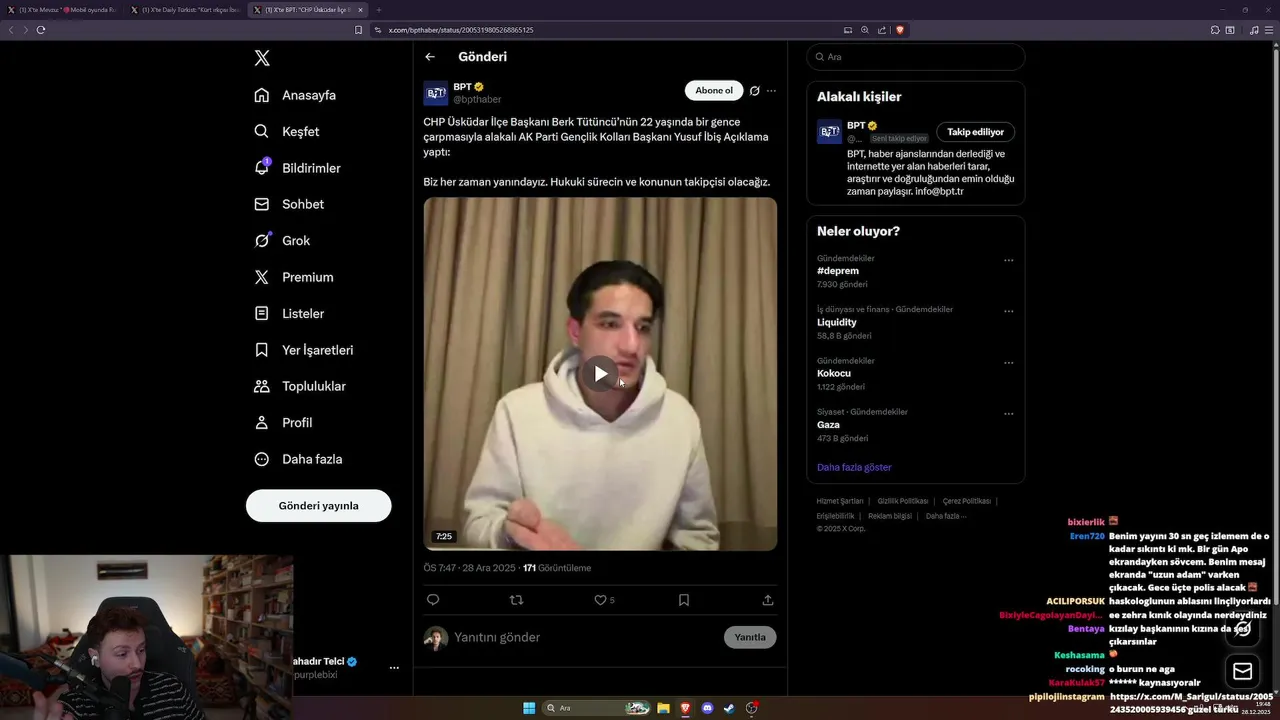Image resolution: width=1280 pixels, height=720 pixels.
Task: Open options for the Gaza trend
Action: (1008, 414)
